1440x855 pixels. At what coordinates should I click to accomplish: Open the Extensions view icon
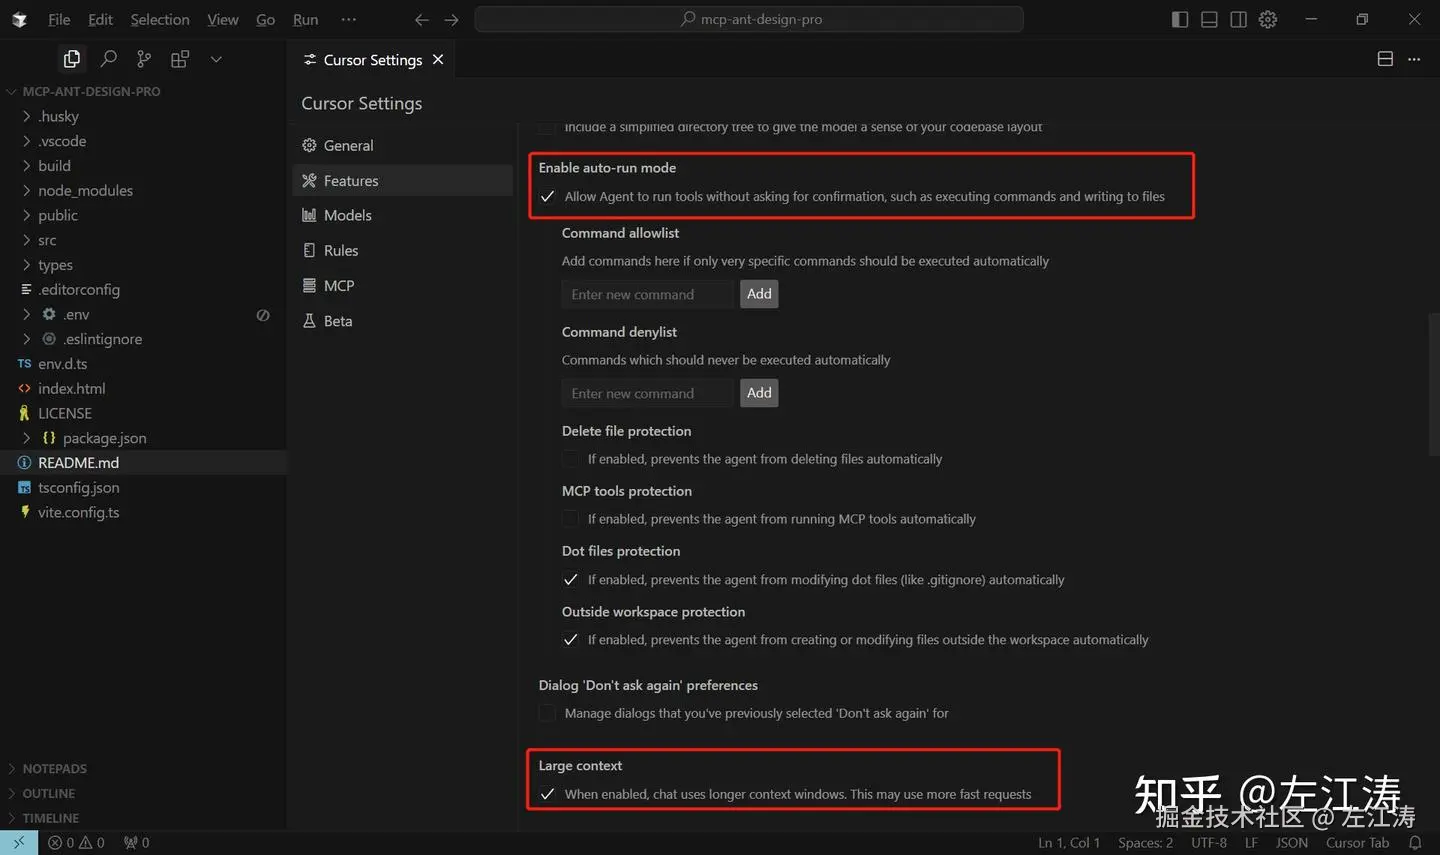pos(180,59)
